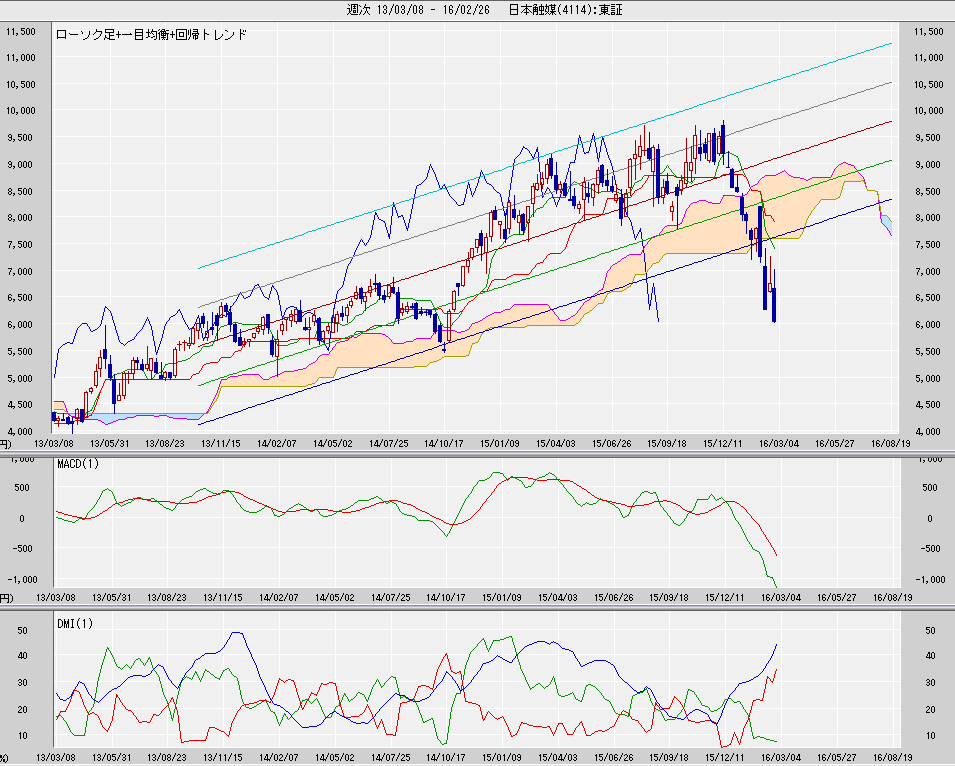This screenshot has width=955, height=766.
Task: Select the ローソク足+一目均衡+回帰トレンド chart label
Action: point(152,34)
